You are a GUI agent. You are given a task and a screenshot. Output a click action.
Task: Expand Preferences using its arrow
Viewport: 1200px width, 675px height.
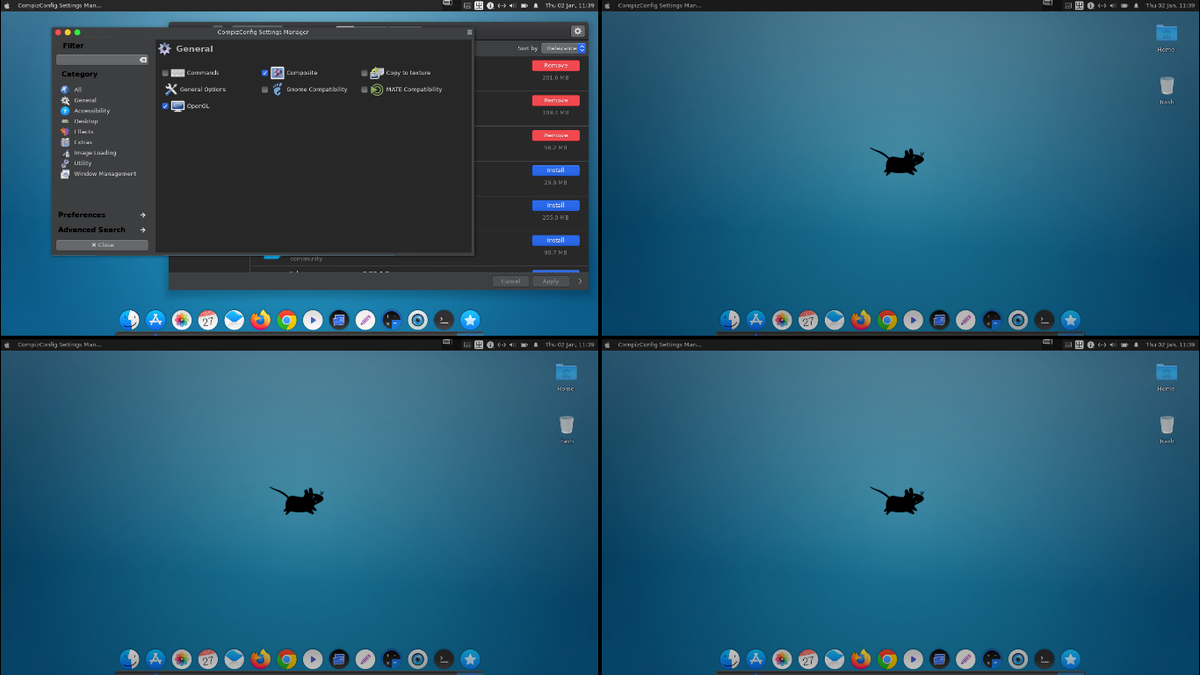click(143, 215)
